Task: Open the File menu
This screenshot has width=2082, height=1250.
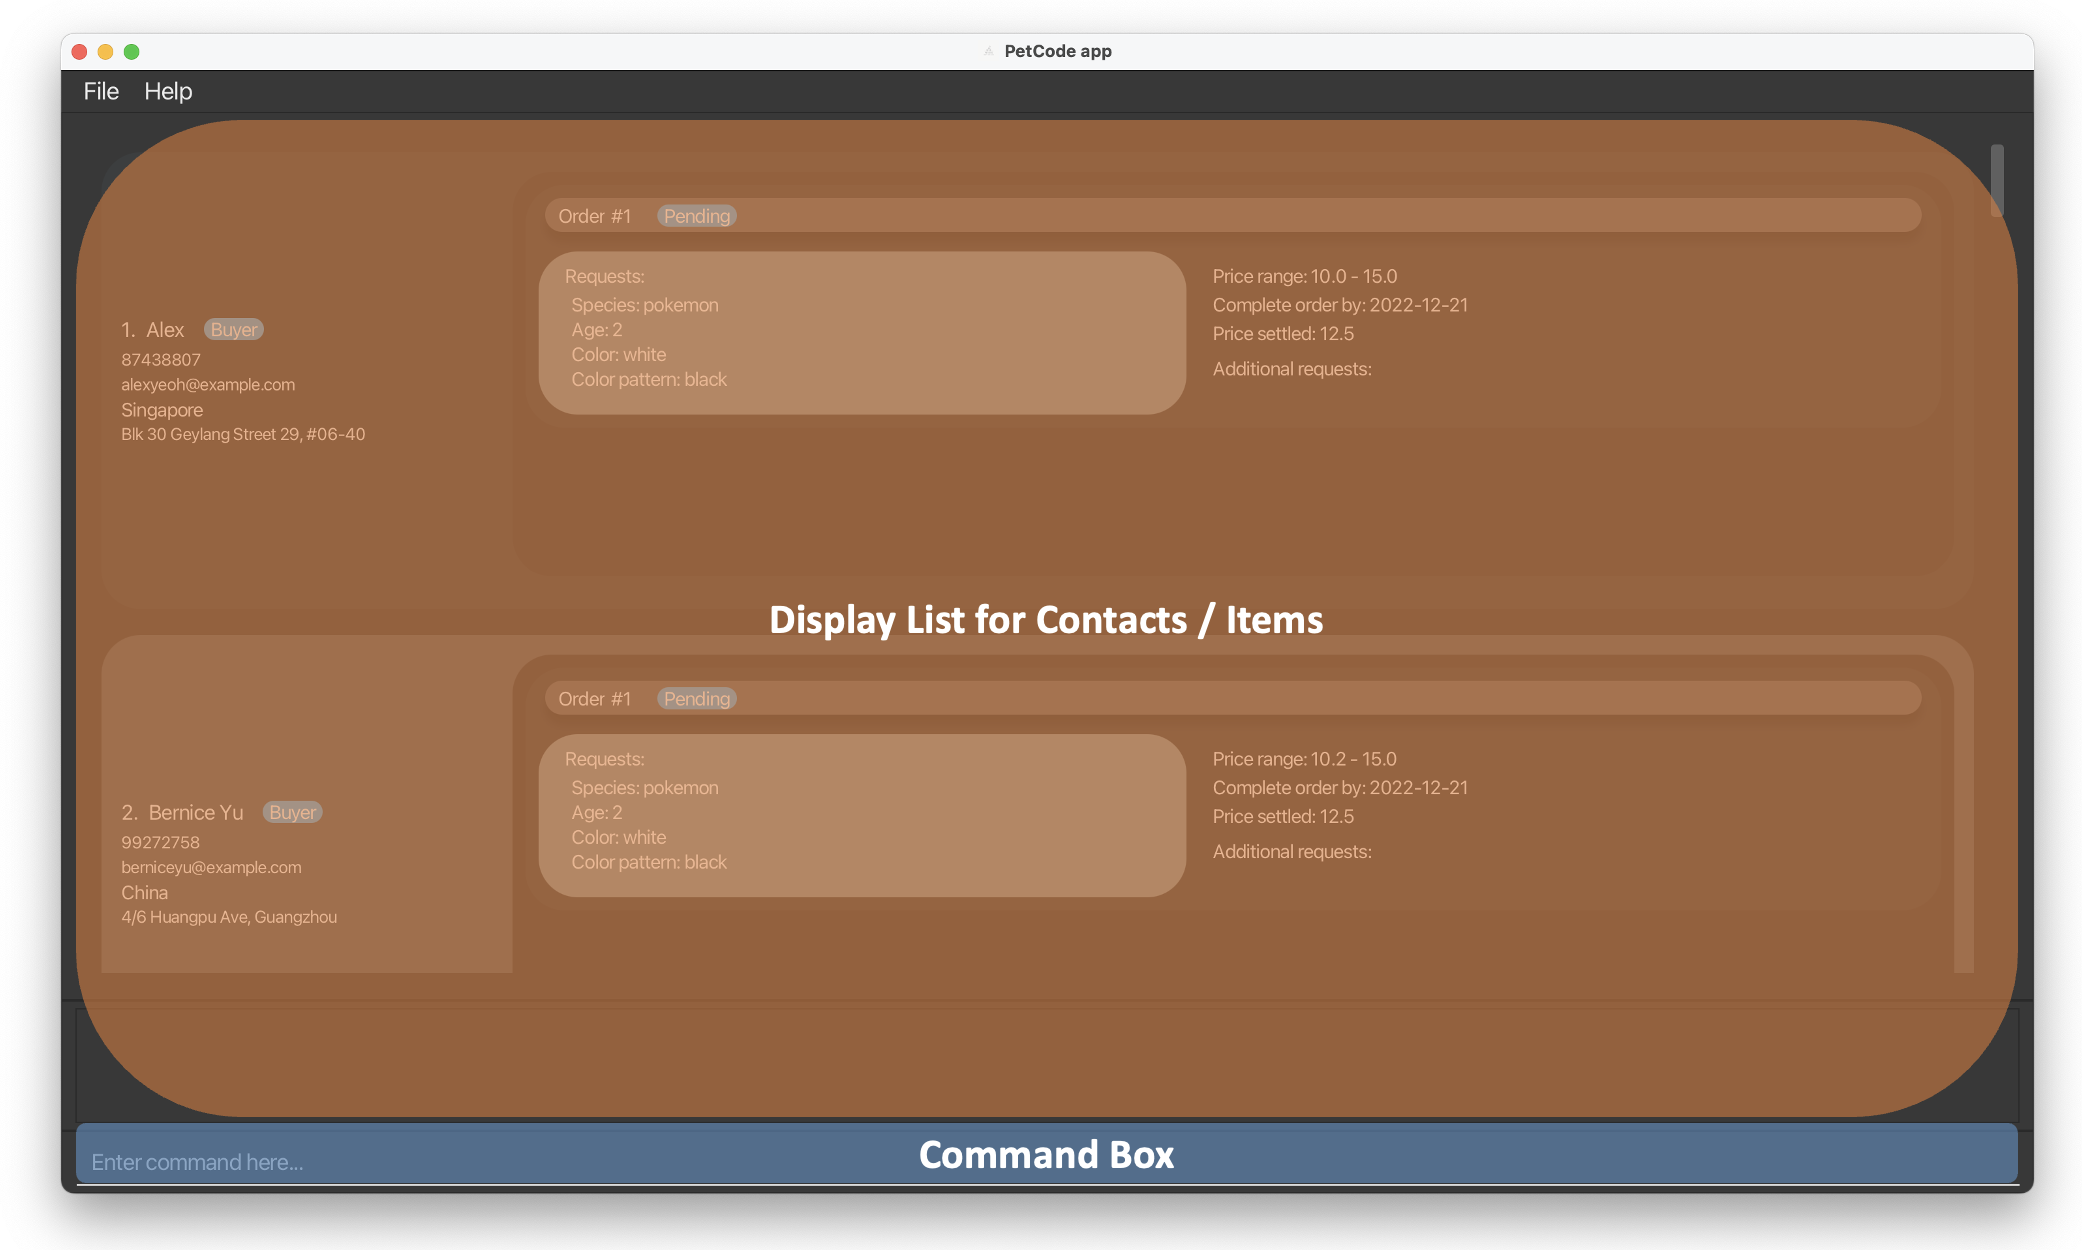Action: coord(101,91)
